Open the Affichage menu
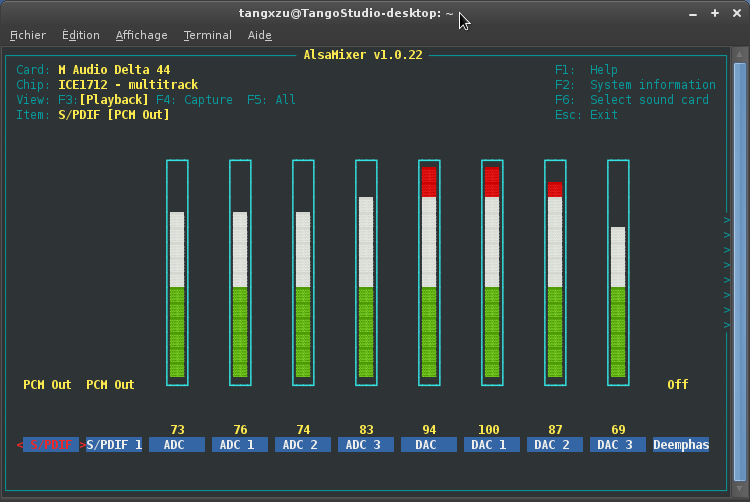 click(141, 35)
